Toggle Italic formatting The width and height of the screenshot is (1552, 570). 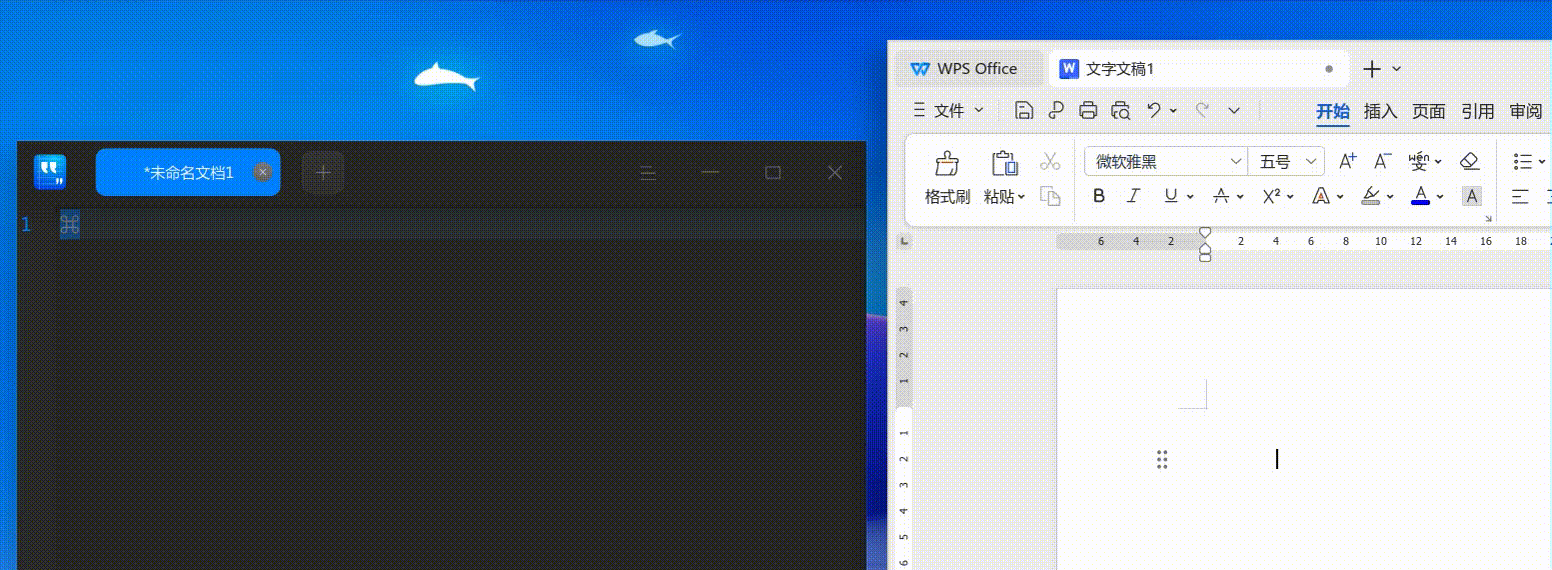[1133, 196]
